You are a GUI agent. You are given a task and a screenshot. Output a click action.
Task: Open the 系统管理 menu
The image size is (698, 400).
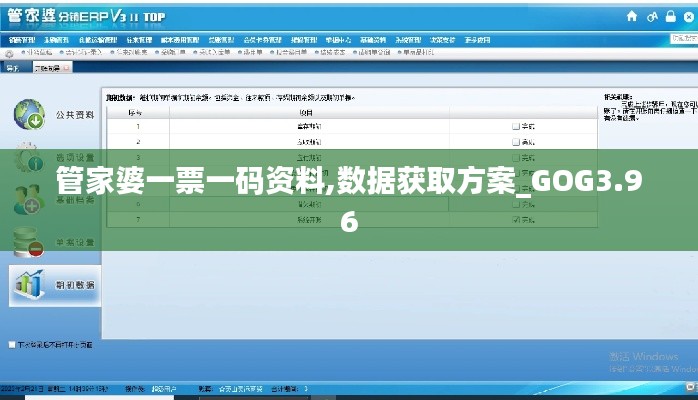[408, 40]
